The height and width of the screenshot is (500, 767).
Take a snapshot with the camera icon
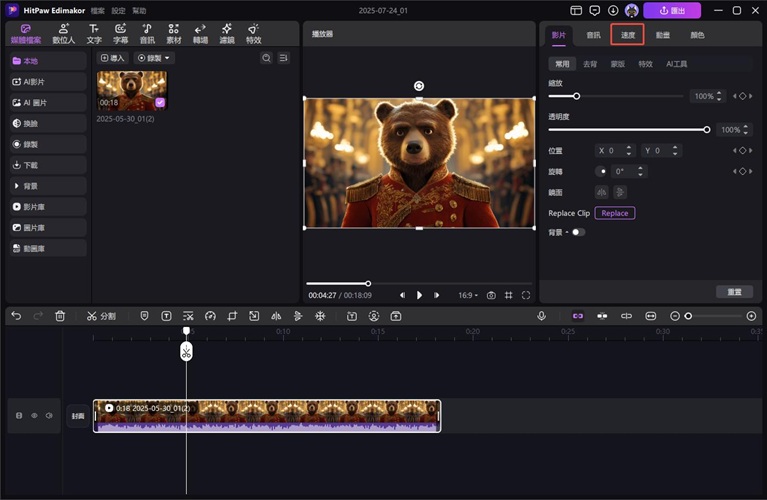pos(491,295)
